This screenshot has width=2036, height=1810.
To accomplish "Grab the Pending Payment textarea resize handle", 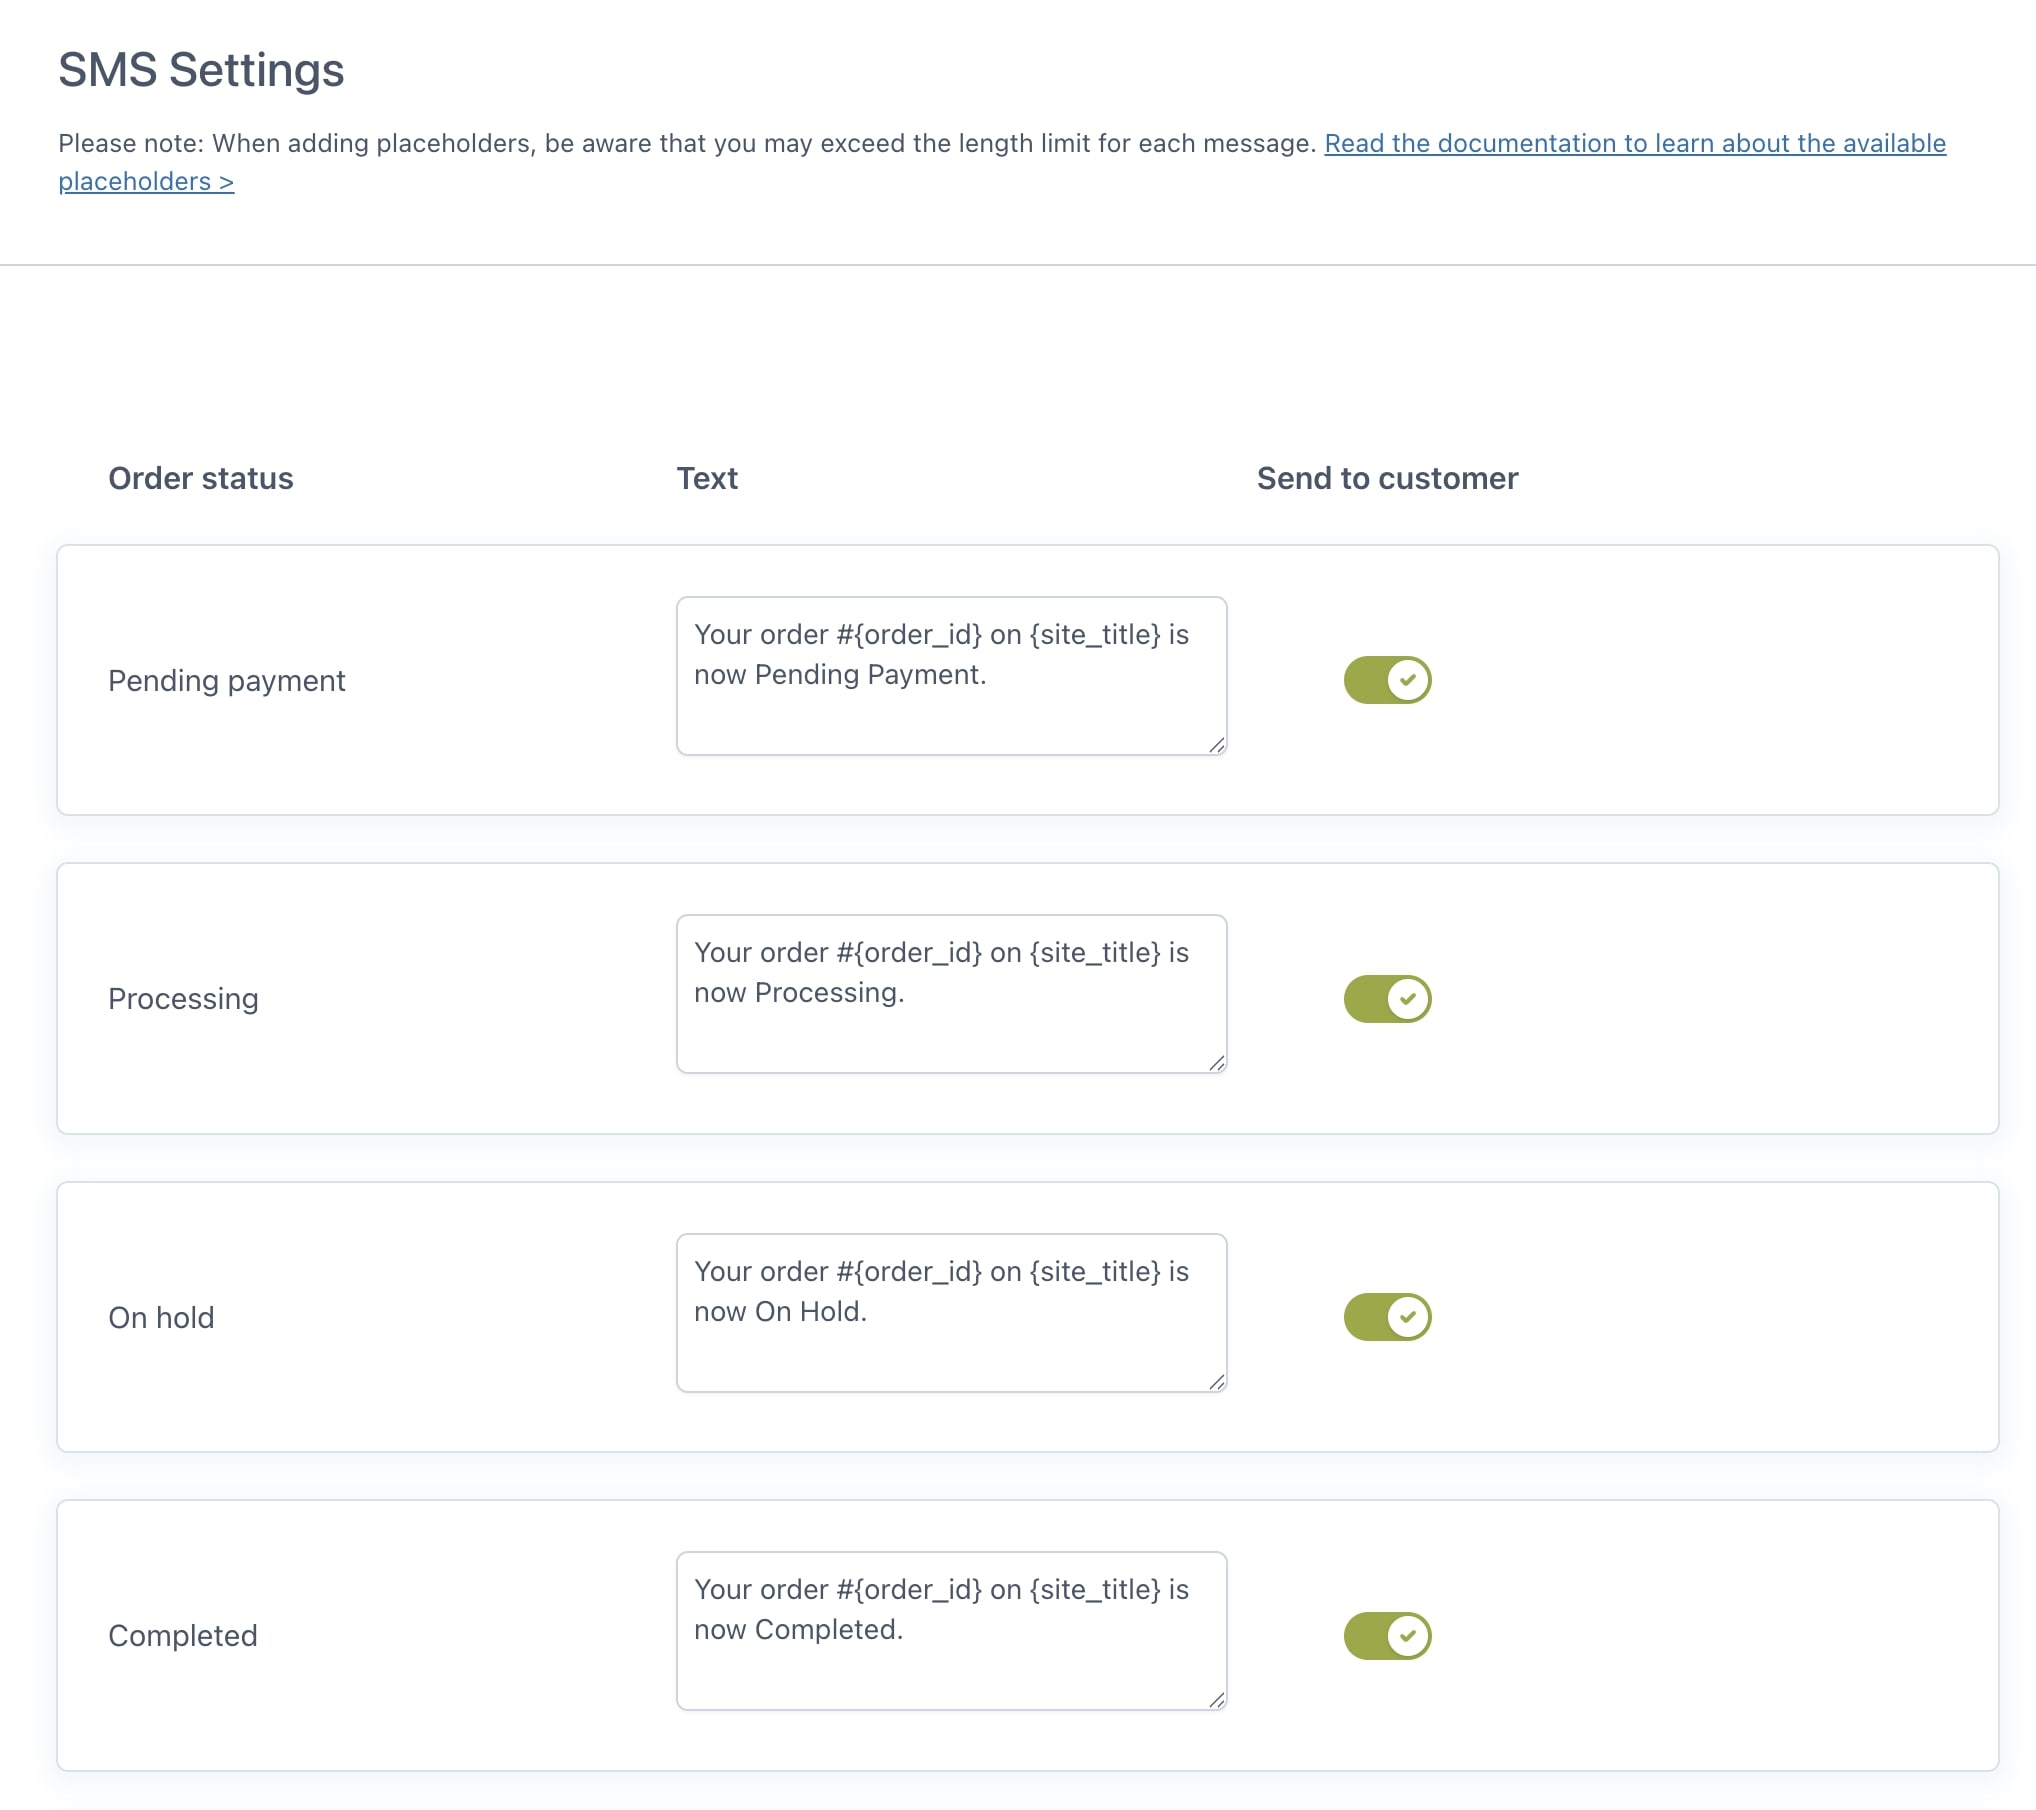I will coord(1216,745).
